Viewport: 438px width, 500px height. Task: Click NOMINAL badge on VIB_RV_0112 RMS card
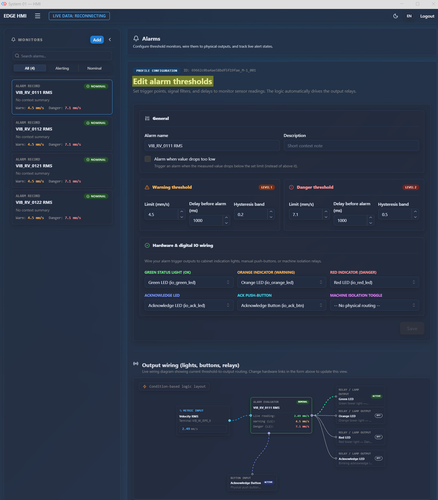pos(96,123)
